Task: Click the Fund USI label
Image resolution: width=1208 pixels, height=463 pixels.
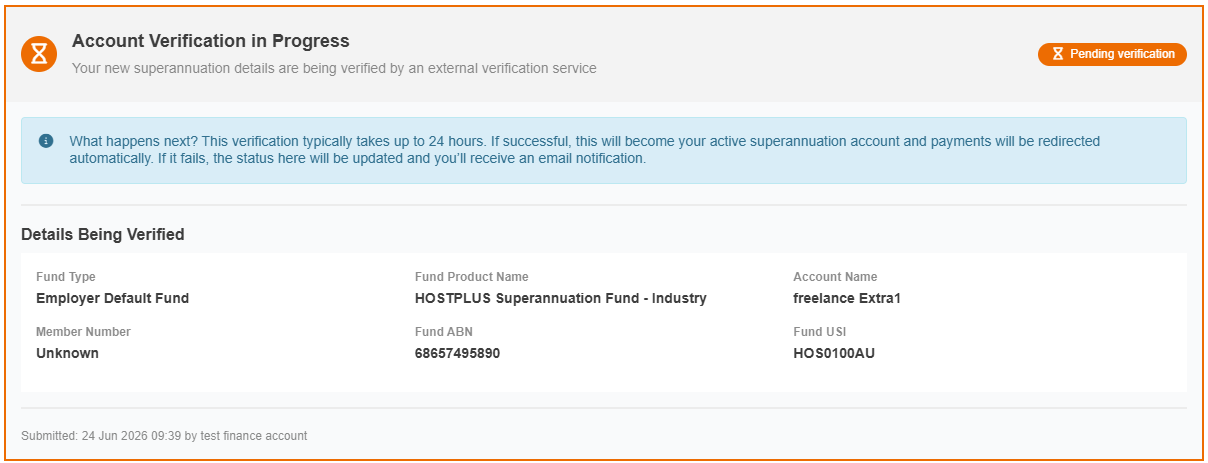Action: click(x=820, y=332)
